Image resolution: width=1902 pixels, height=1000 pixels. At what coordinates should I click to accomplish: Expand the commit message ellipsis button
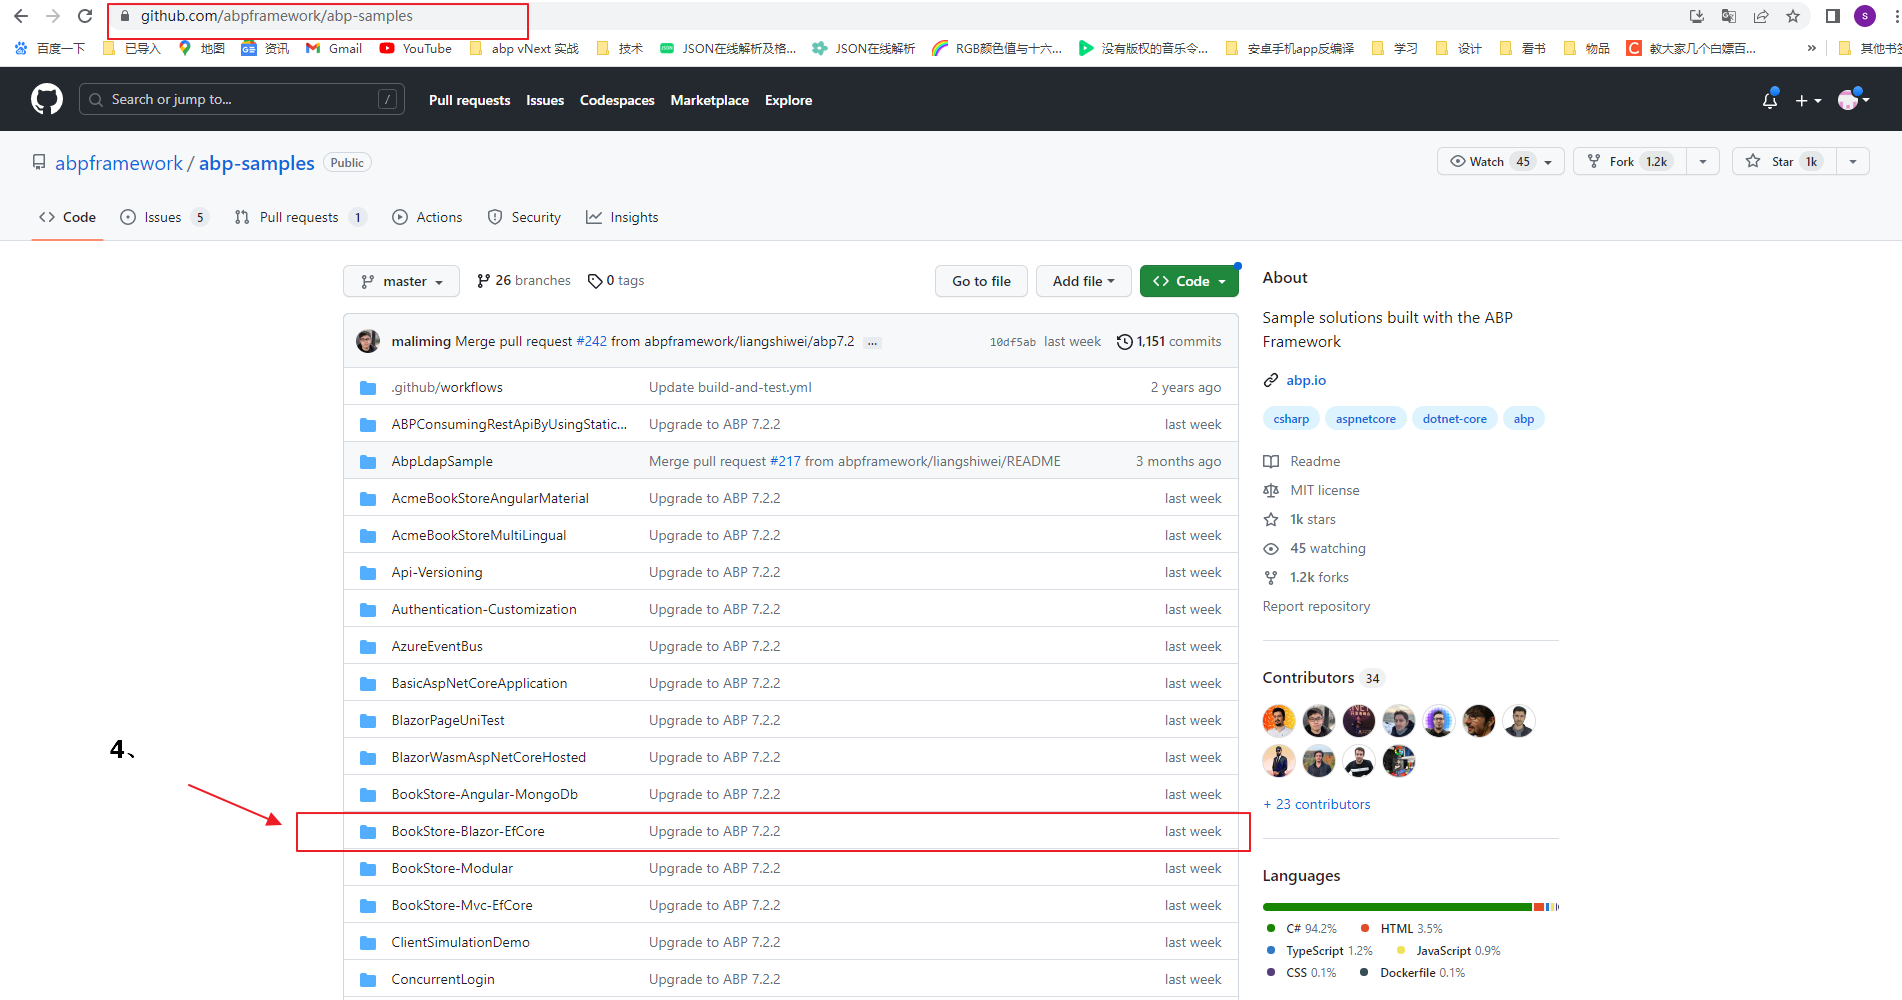[x=873, y=342]
